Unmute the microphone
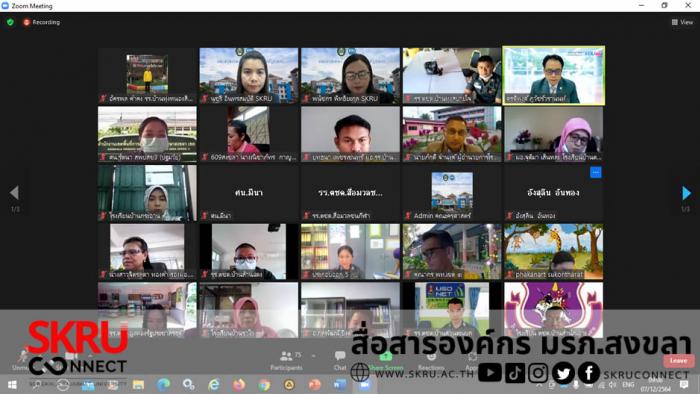Screen dimensions: 700x394 [21, 361]
